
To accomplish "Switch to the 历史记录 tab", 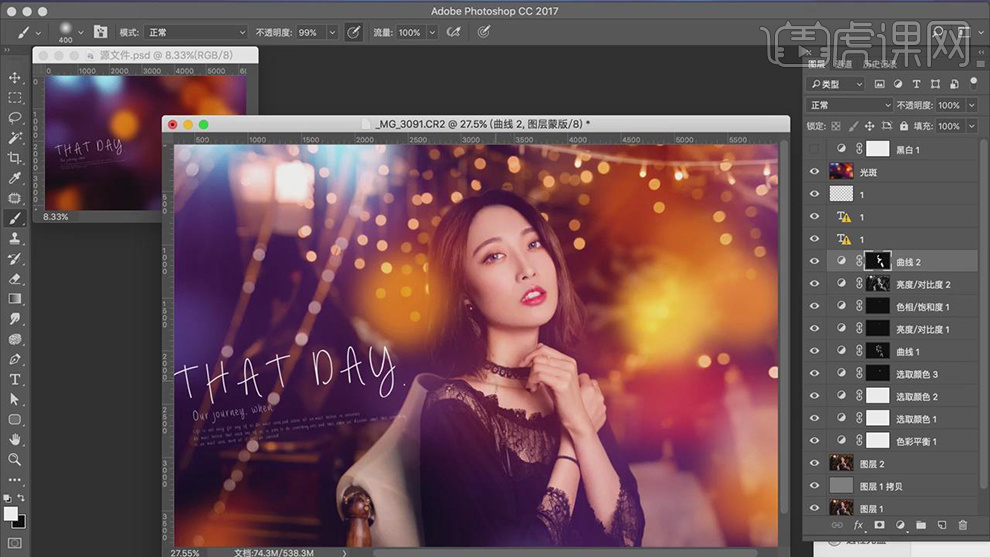I will pos(881,64).
